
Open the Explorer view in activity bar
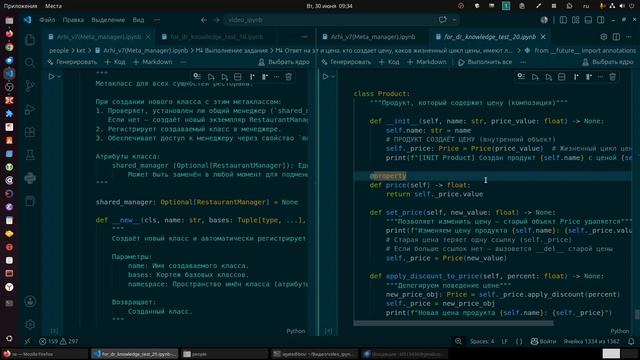coord(30,40)
